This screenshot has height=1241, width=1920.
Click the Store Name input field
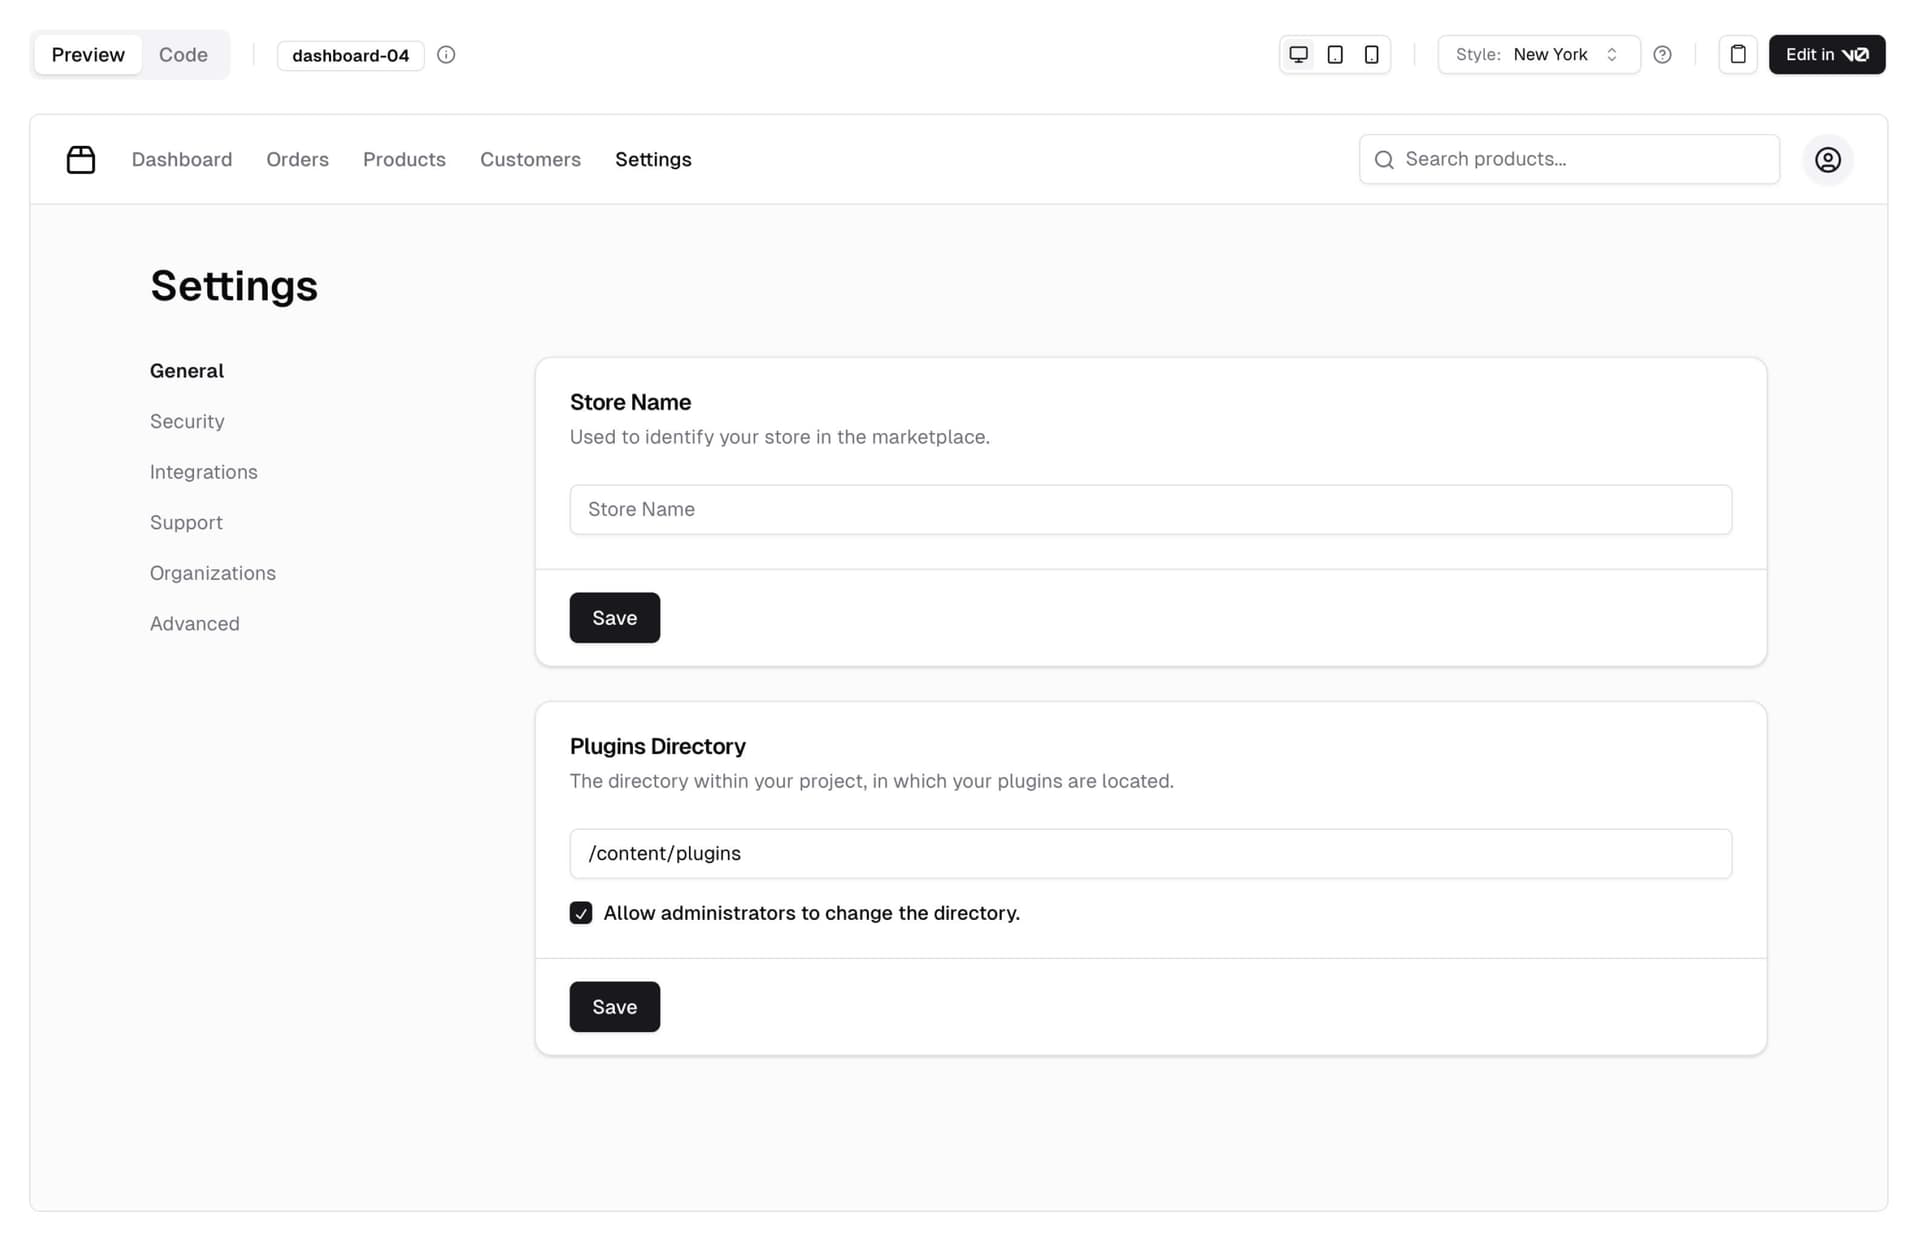[1150, 509]
